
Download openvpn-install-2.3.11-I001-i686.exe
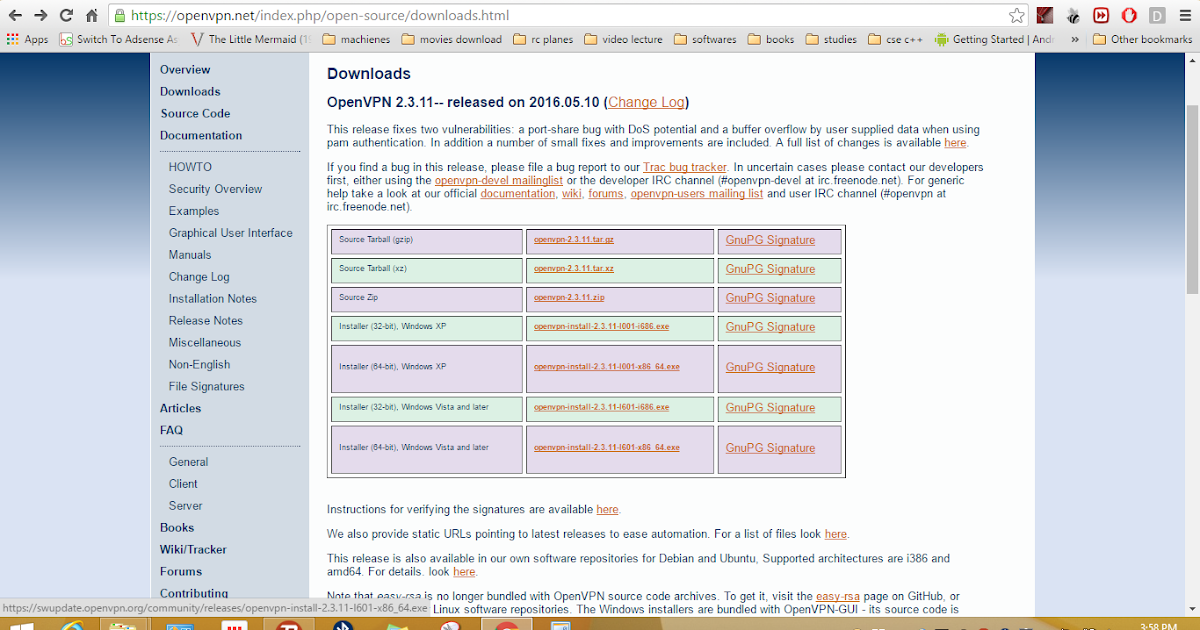(x=602, y=327)
